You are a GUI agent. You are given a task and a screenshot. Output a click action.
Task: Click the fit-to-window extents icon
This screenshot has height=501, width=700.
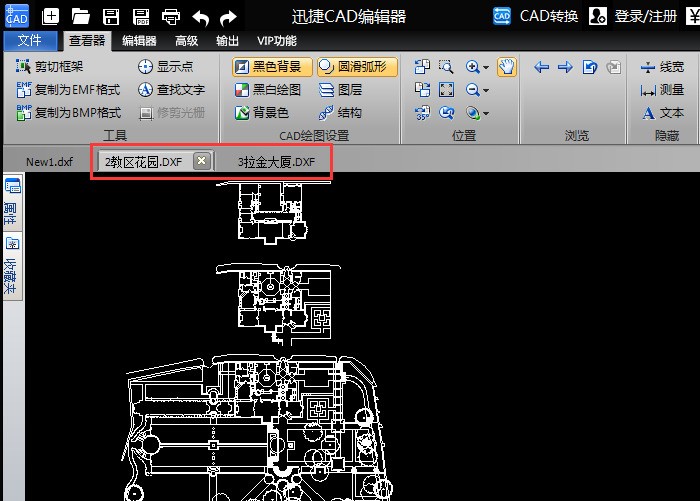pyautogui.click(x=446, y=90)
